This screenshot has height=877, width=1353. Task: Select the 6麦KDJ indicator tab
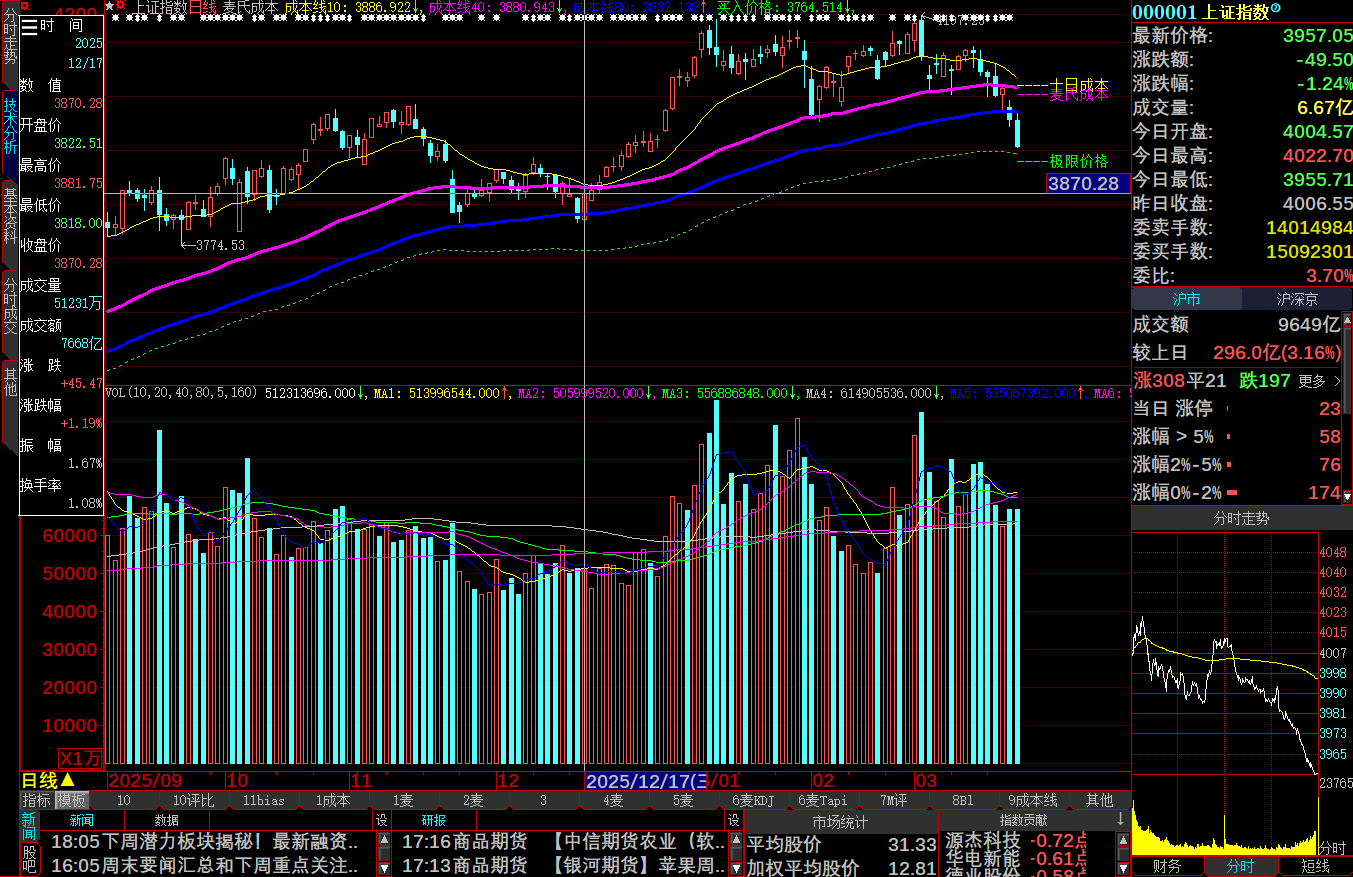click(x=753, y=800)
